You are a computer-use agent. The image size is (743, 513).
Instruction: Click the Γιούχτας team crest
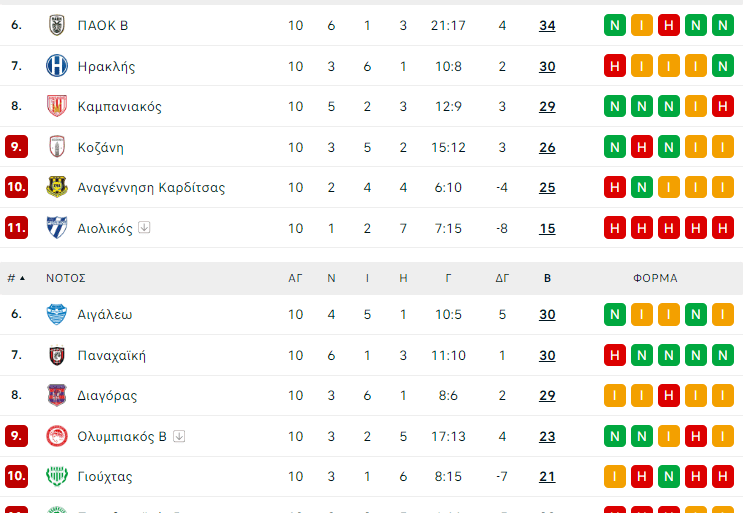(x=56, y=476)
